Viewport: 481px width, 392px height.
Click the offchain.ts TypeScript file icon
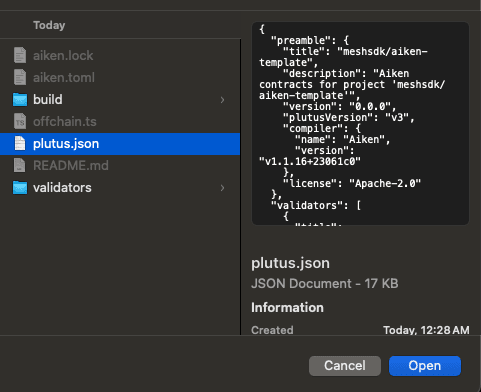[20, 121]
